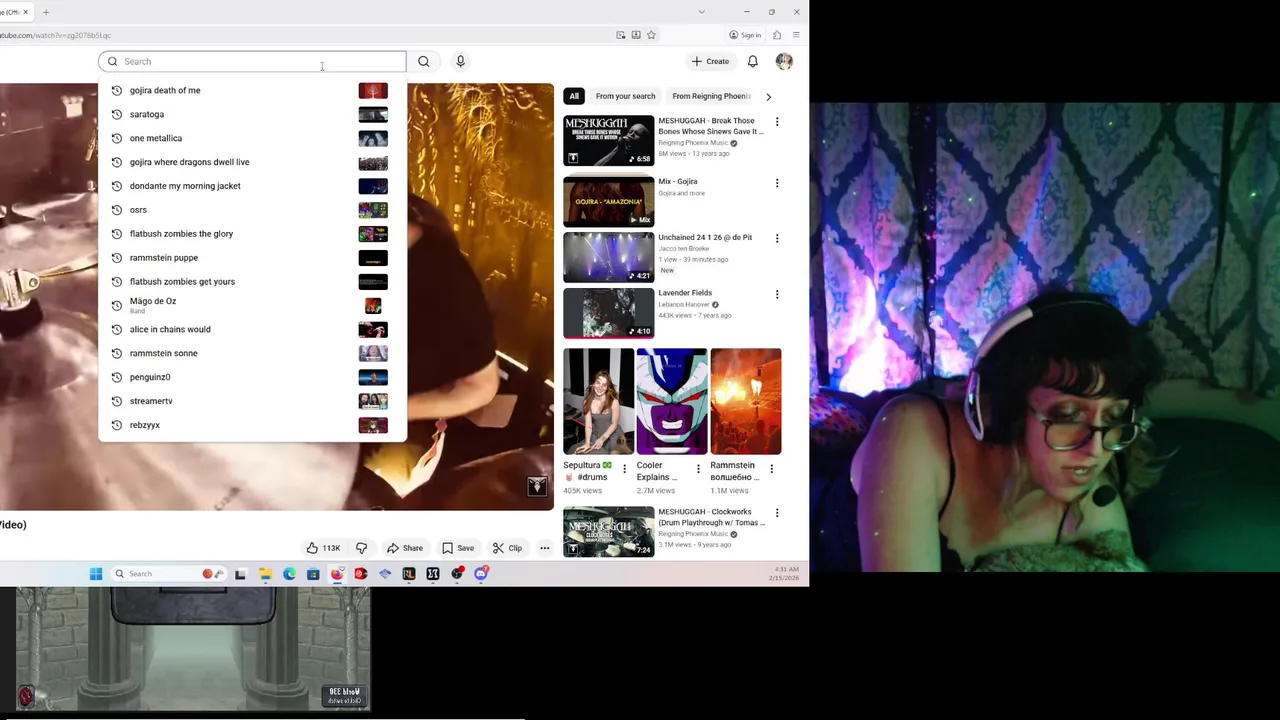
Task: Focus the YouTube Search input field
Action: (x=252, y=61)
